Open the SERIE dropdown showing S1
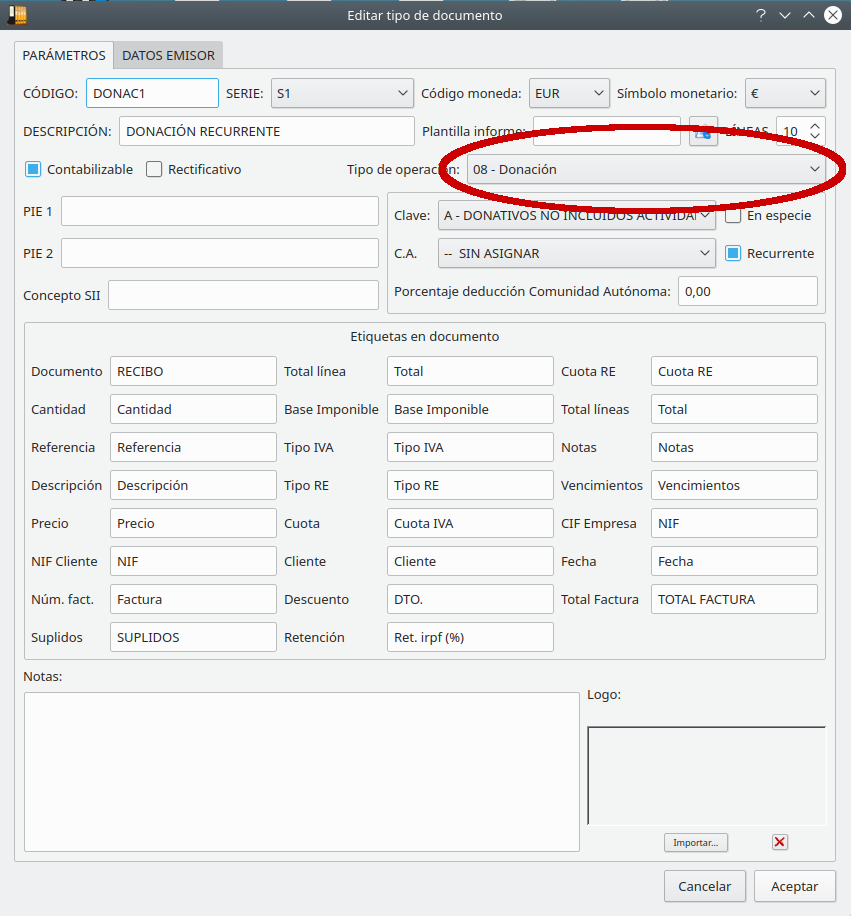Image resolution: width=851 pixels, height=916 pixels. 342,93
